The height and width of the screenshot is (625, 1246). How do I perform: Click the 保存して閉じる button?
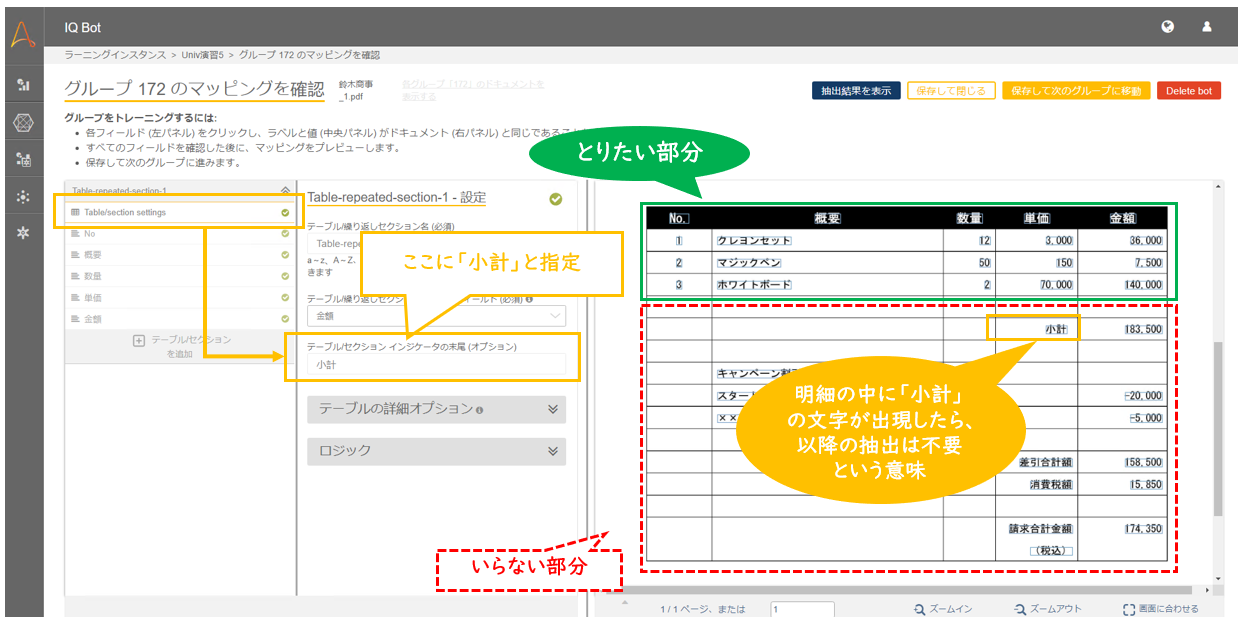(952, 90)
